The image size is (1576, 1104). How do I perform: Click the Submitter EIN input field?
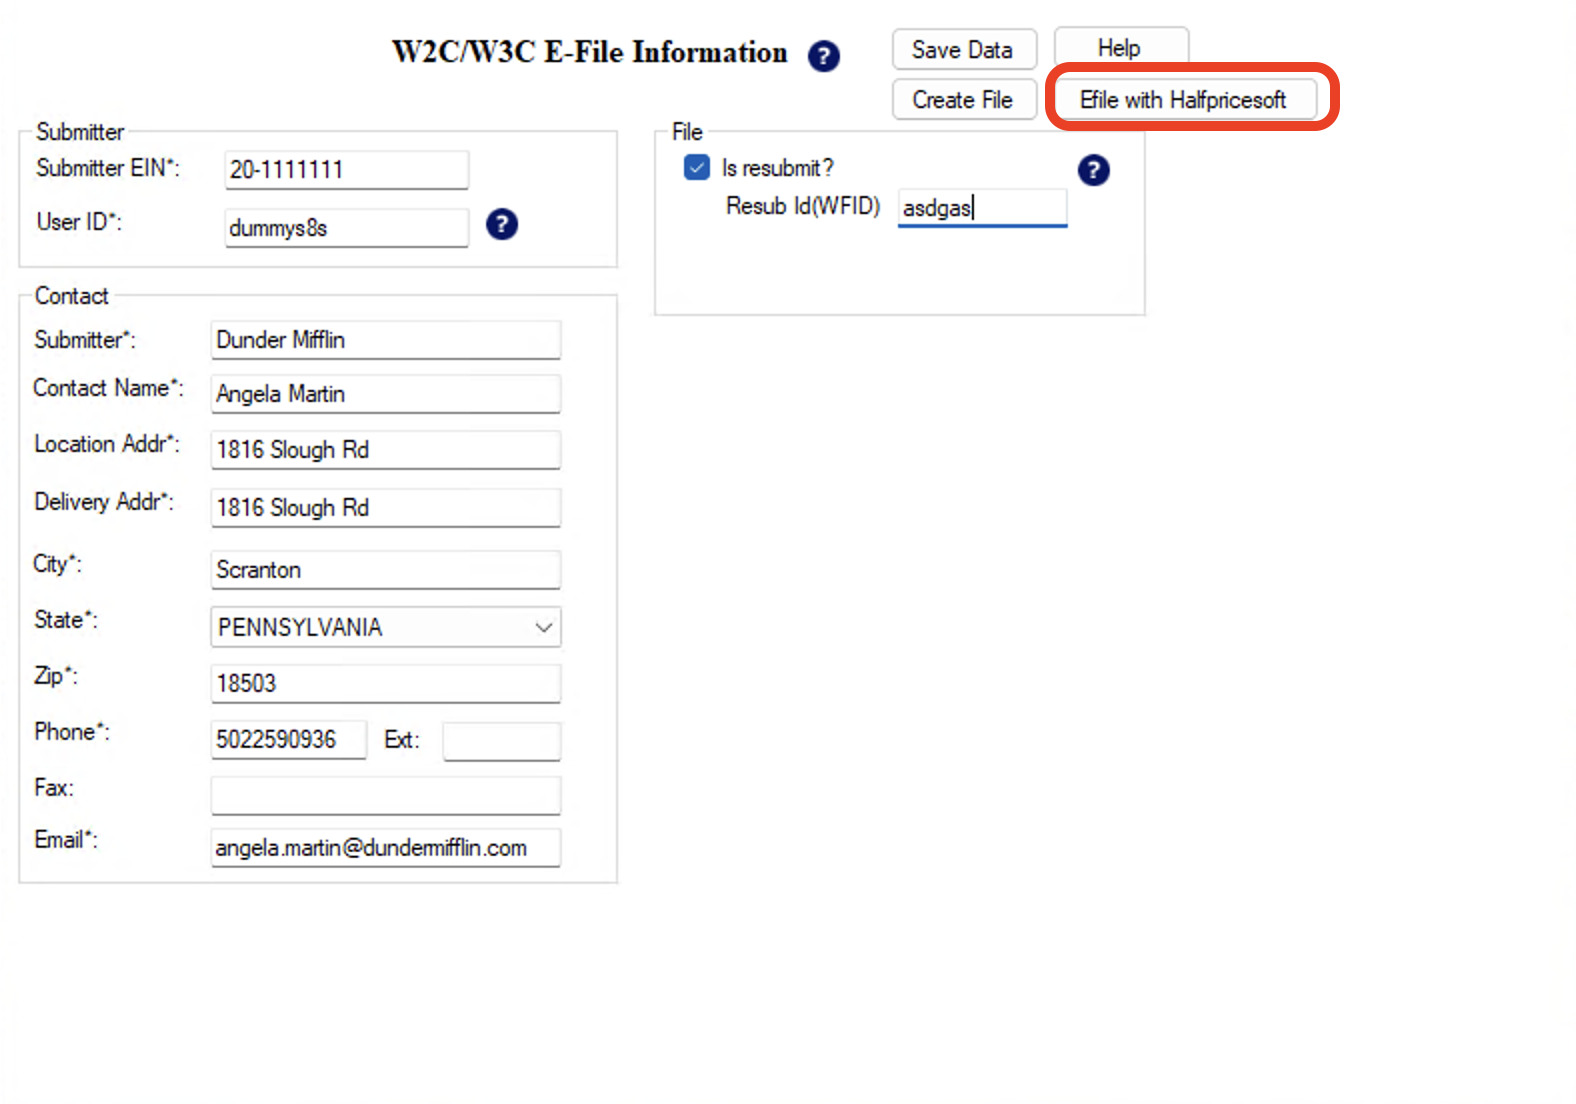[346, 170]
